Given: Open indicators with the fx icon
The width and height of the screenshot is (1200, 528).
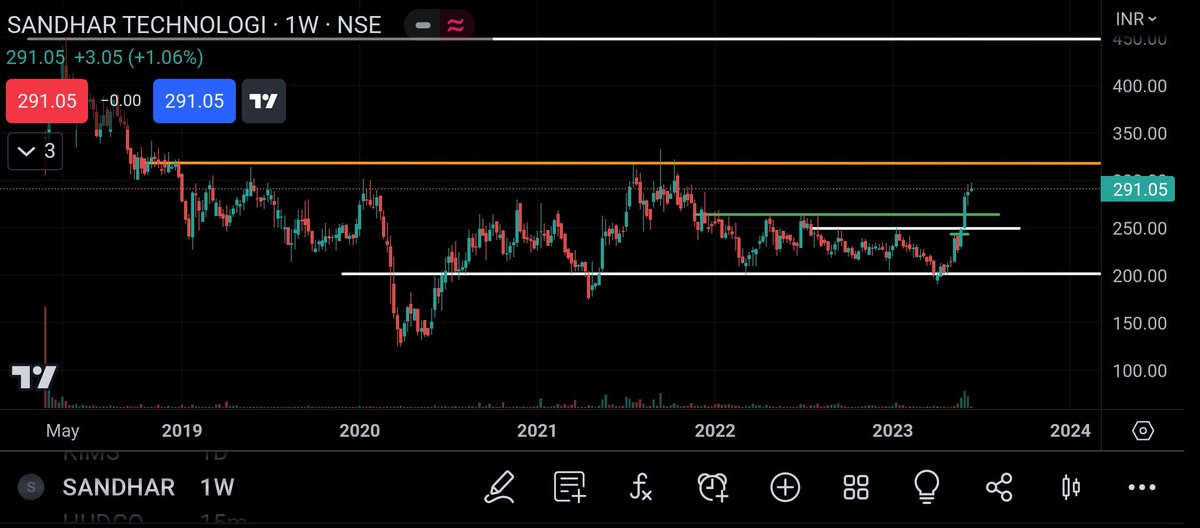Looking at the screenshot, I should click(x=641, y=487).
